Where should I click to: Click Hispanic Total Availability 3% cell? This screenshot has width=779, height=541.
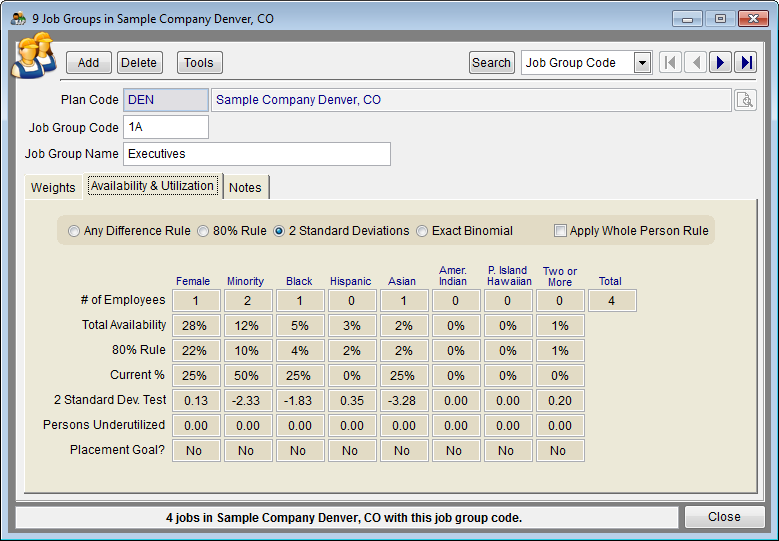click(x=352, y=326)
